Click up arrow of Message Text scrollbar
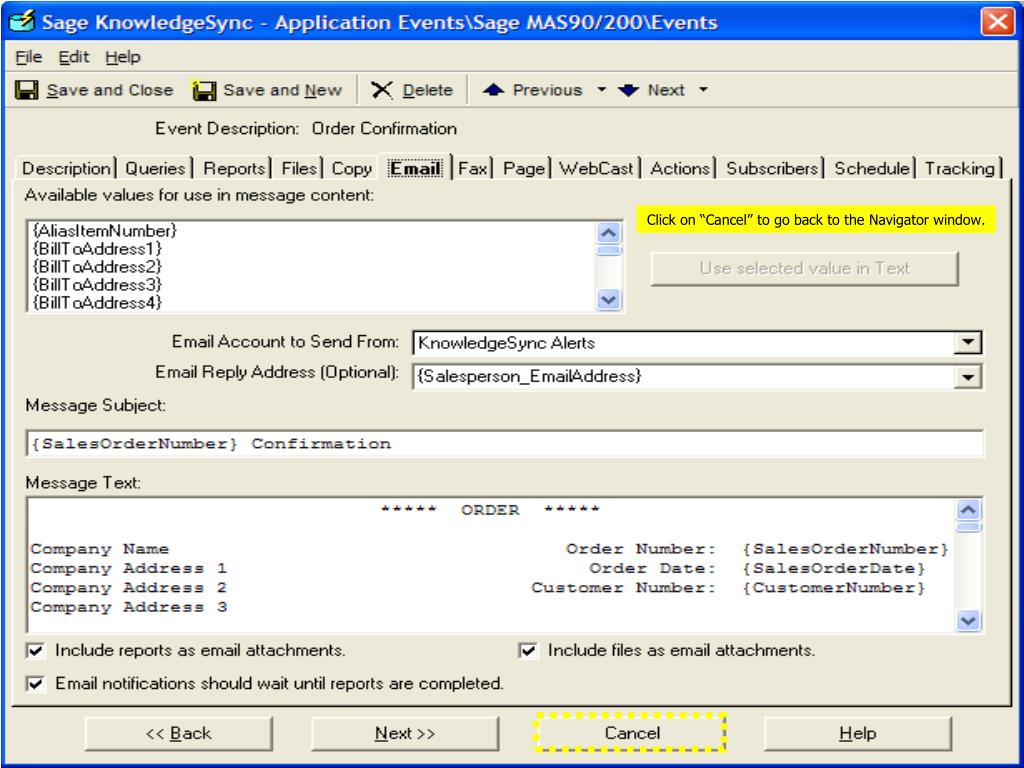 968,509
